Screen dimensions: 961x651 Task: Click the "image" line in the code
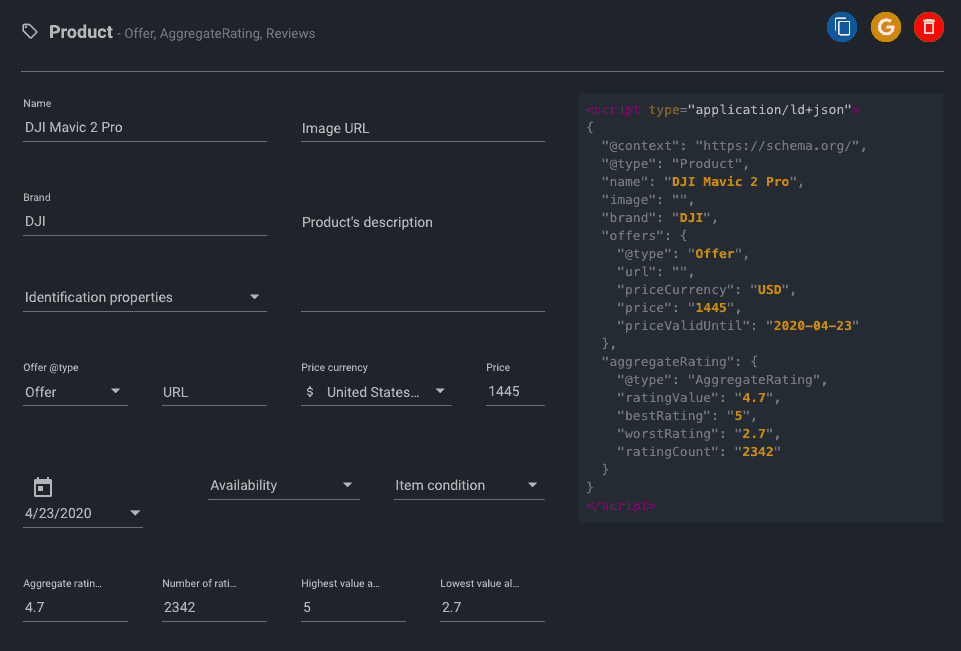tap(648, 200)
